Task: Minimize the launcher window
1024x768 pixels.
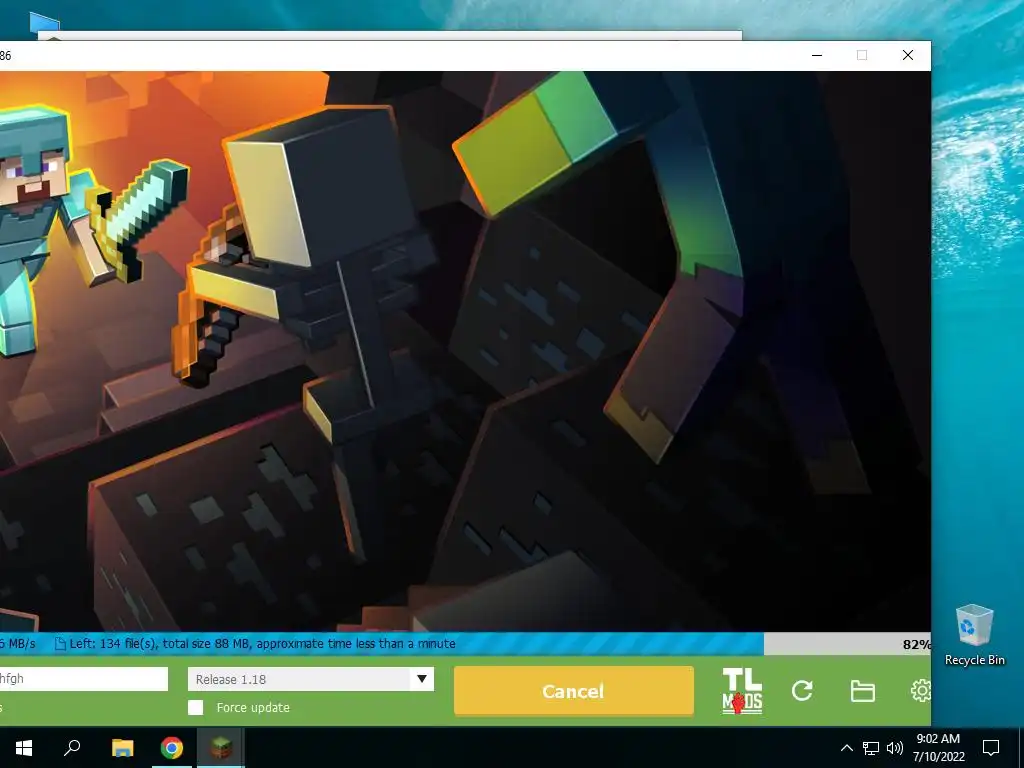Action: pyautogui.click(x=817, y=56)
